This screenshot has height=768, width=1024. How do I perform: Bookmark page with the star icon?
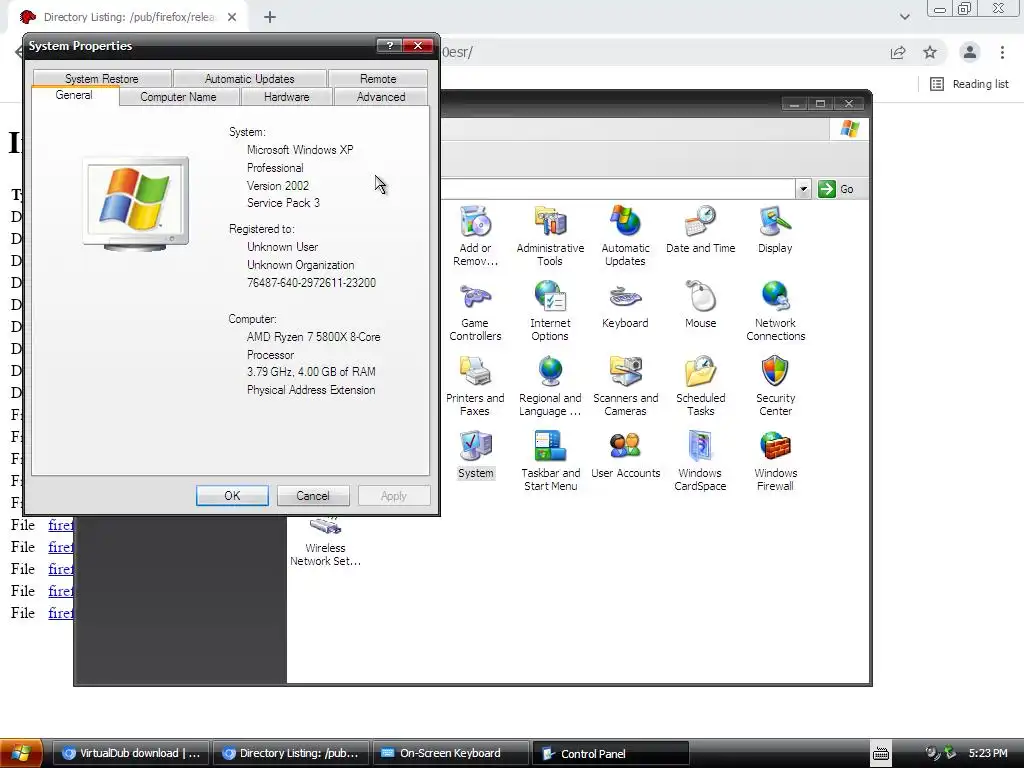coord(930,52)
